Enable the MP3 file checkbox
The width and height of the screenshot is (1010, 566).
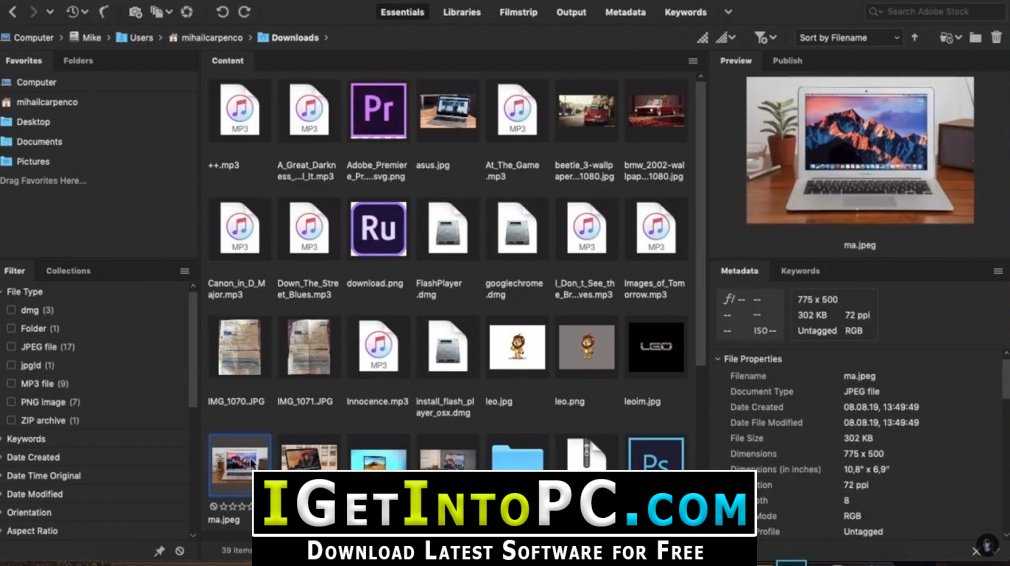coord(11,383)
